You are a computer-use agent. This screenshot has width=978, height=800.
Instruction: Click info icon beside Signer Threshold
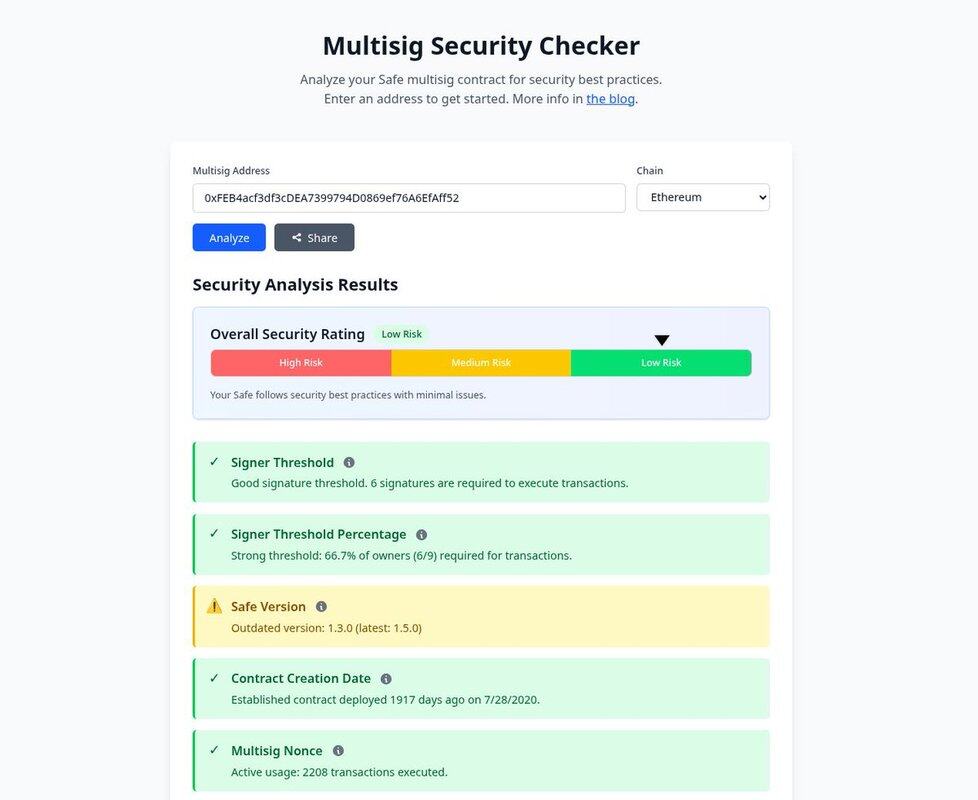pos(349,463)
